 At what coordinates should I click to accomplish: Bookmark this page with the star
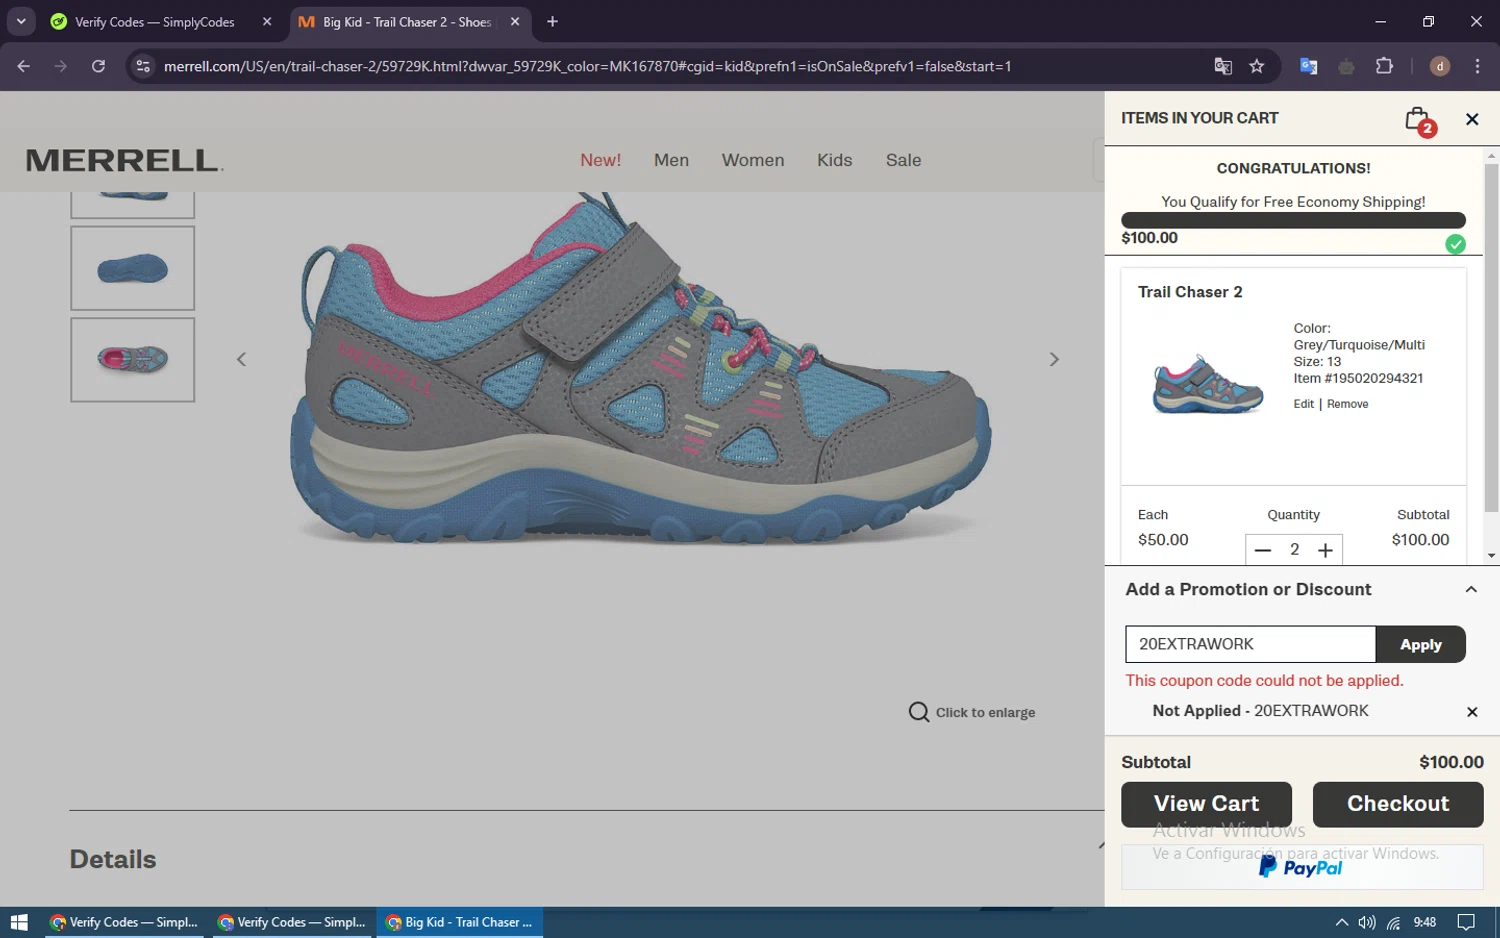[1257, 66]
